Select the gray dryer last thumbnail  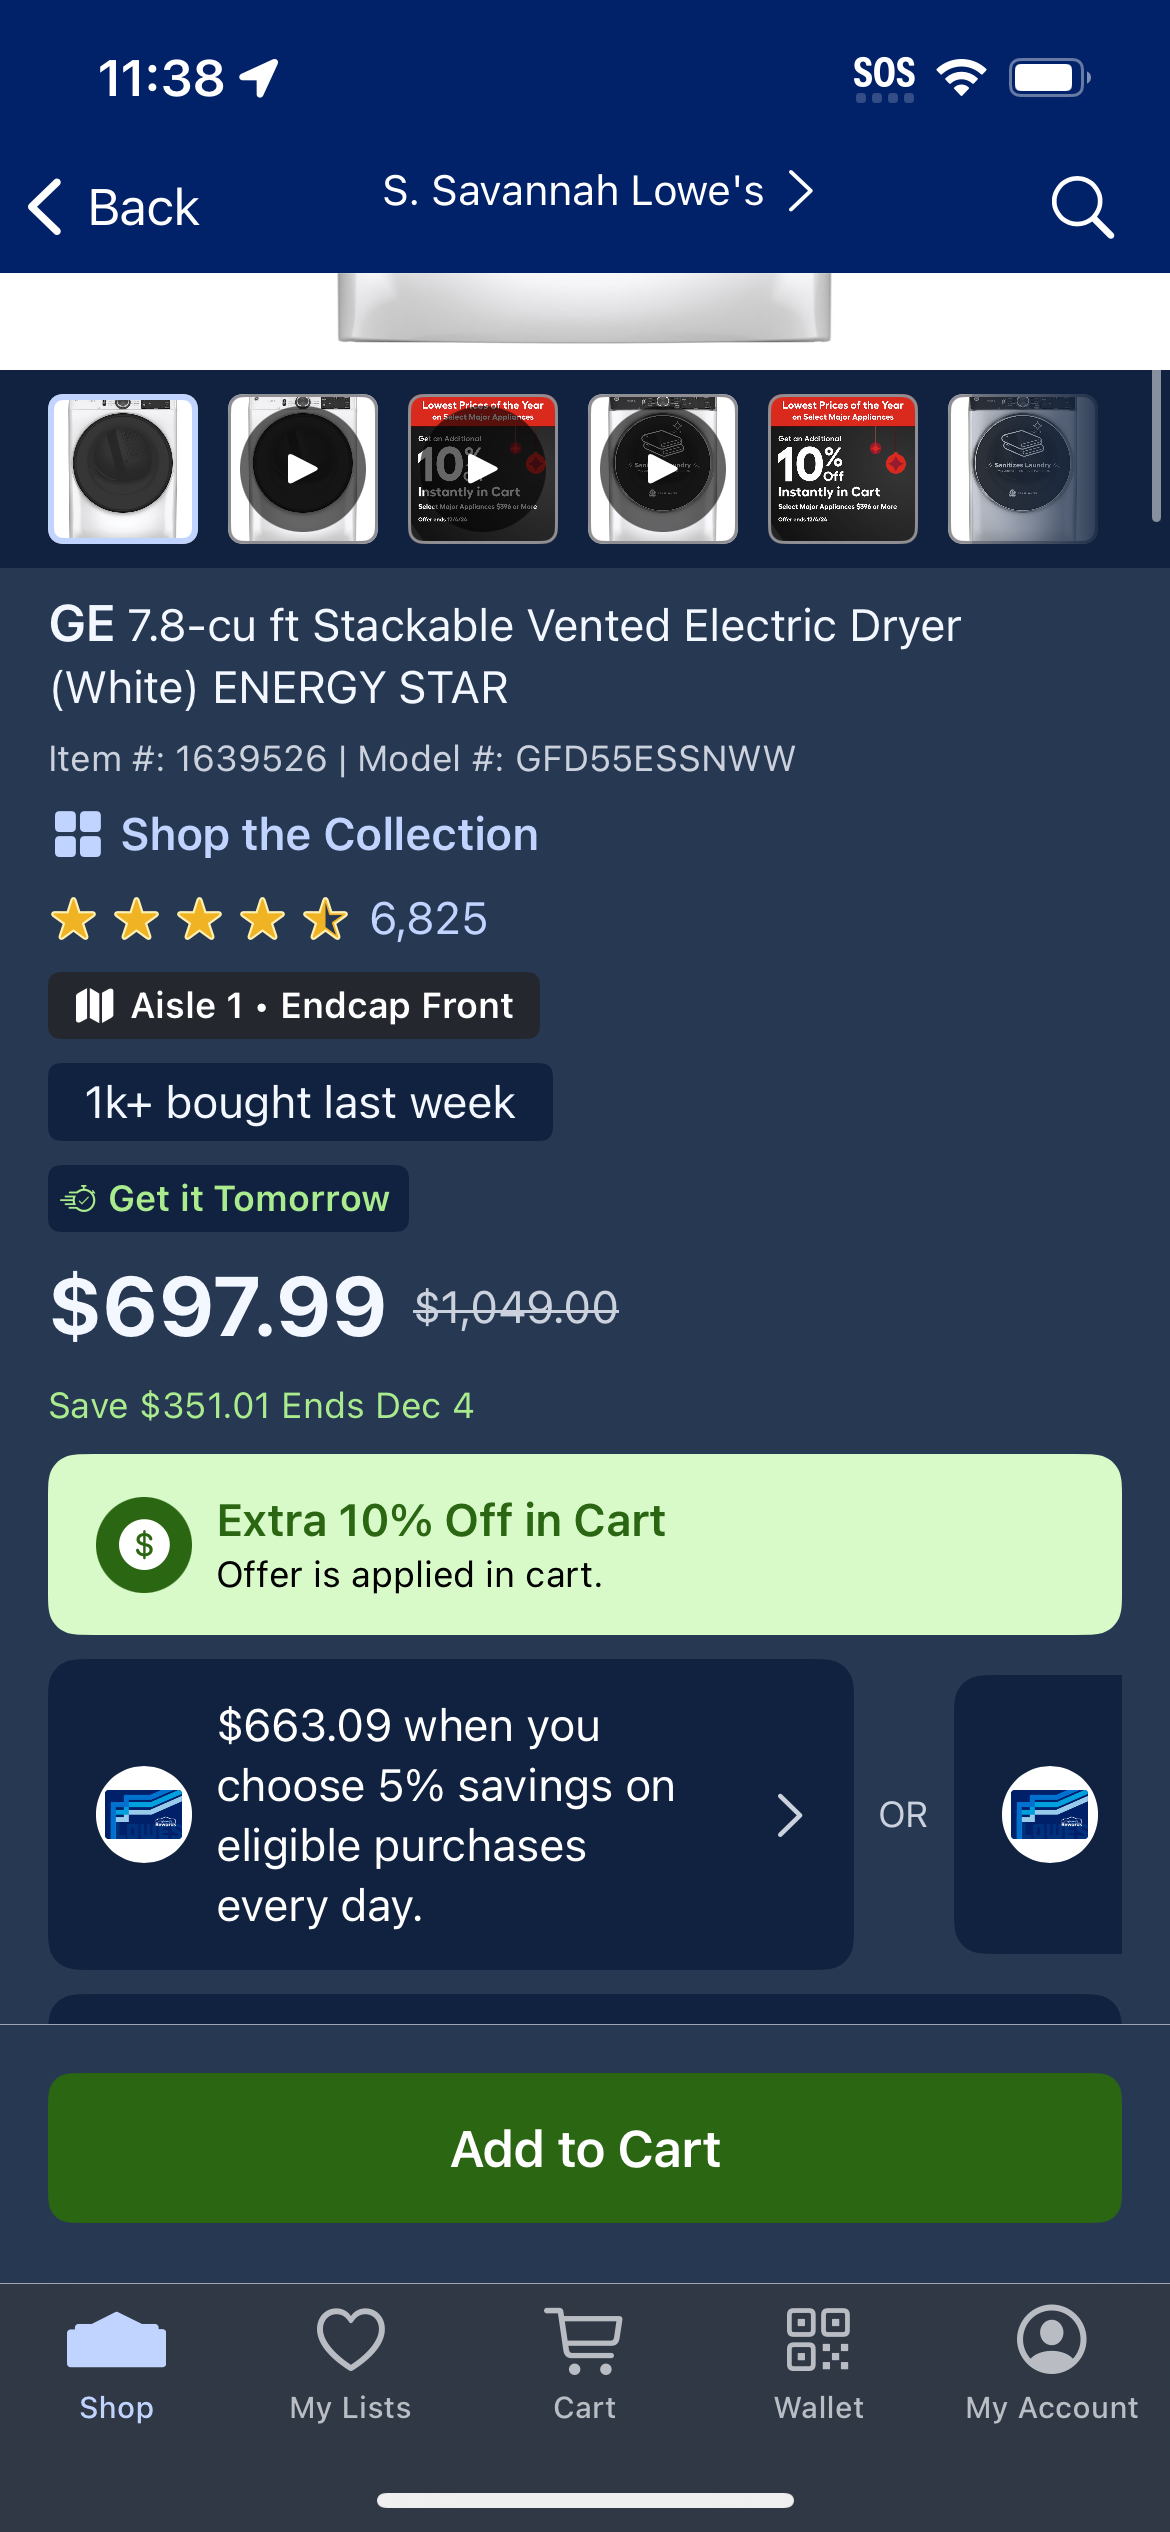pos(1023,469)
